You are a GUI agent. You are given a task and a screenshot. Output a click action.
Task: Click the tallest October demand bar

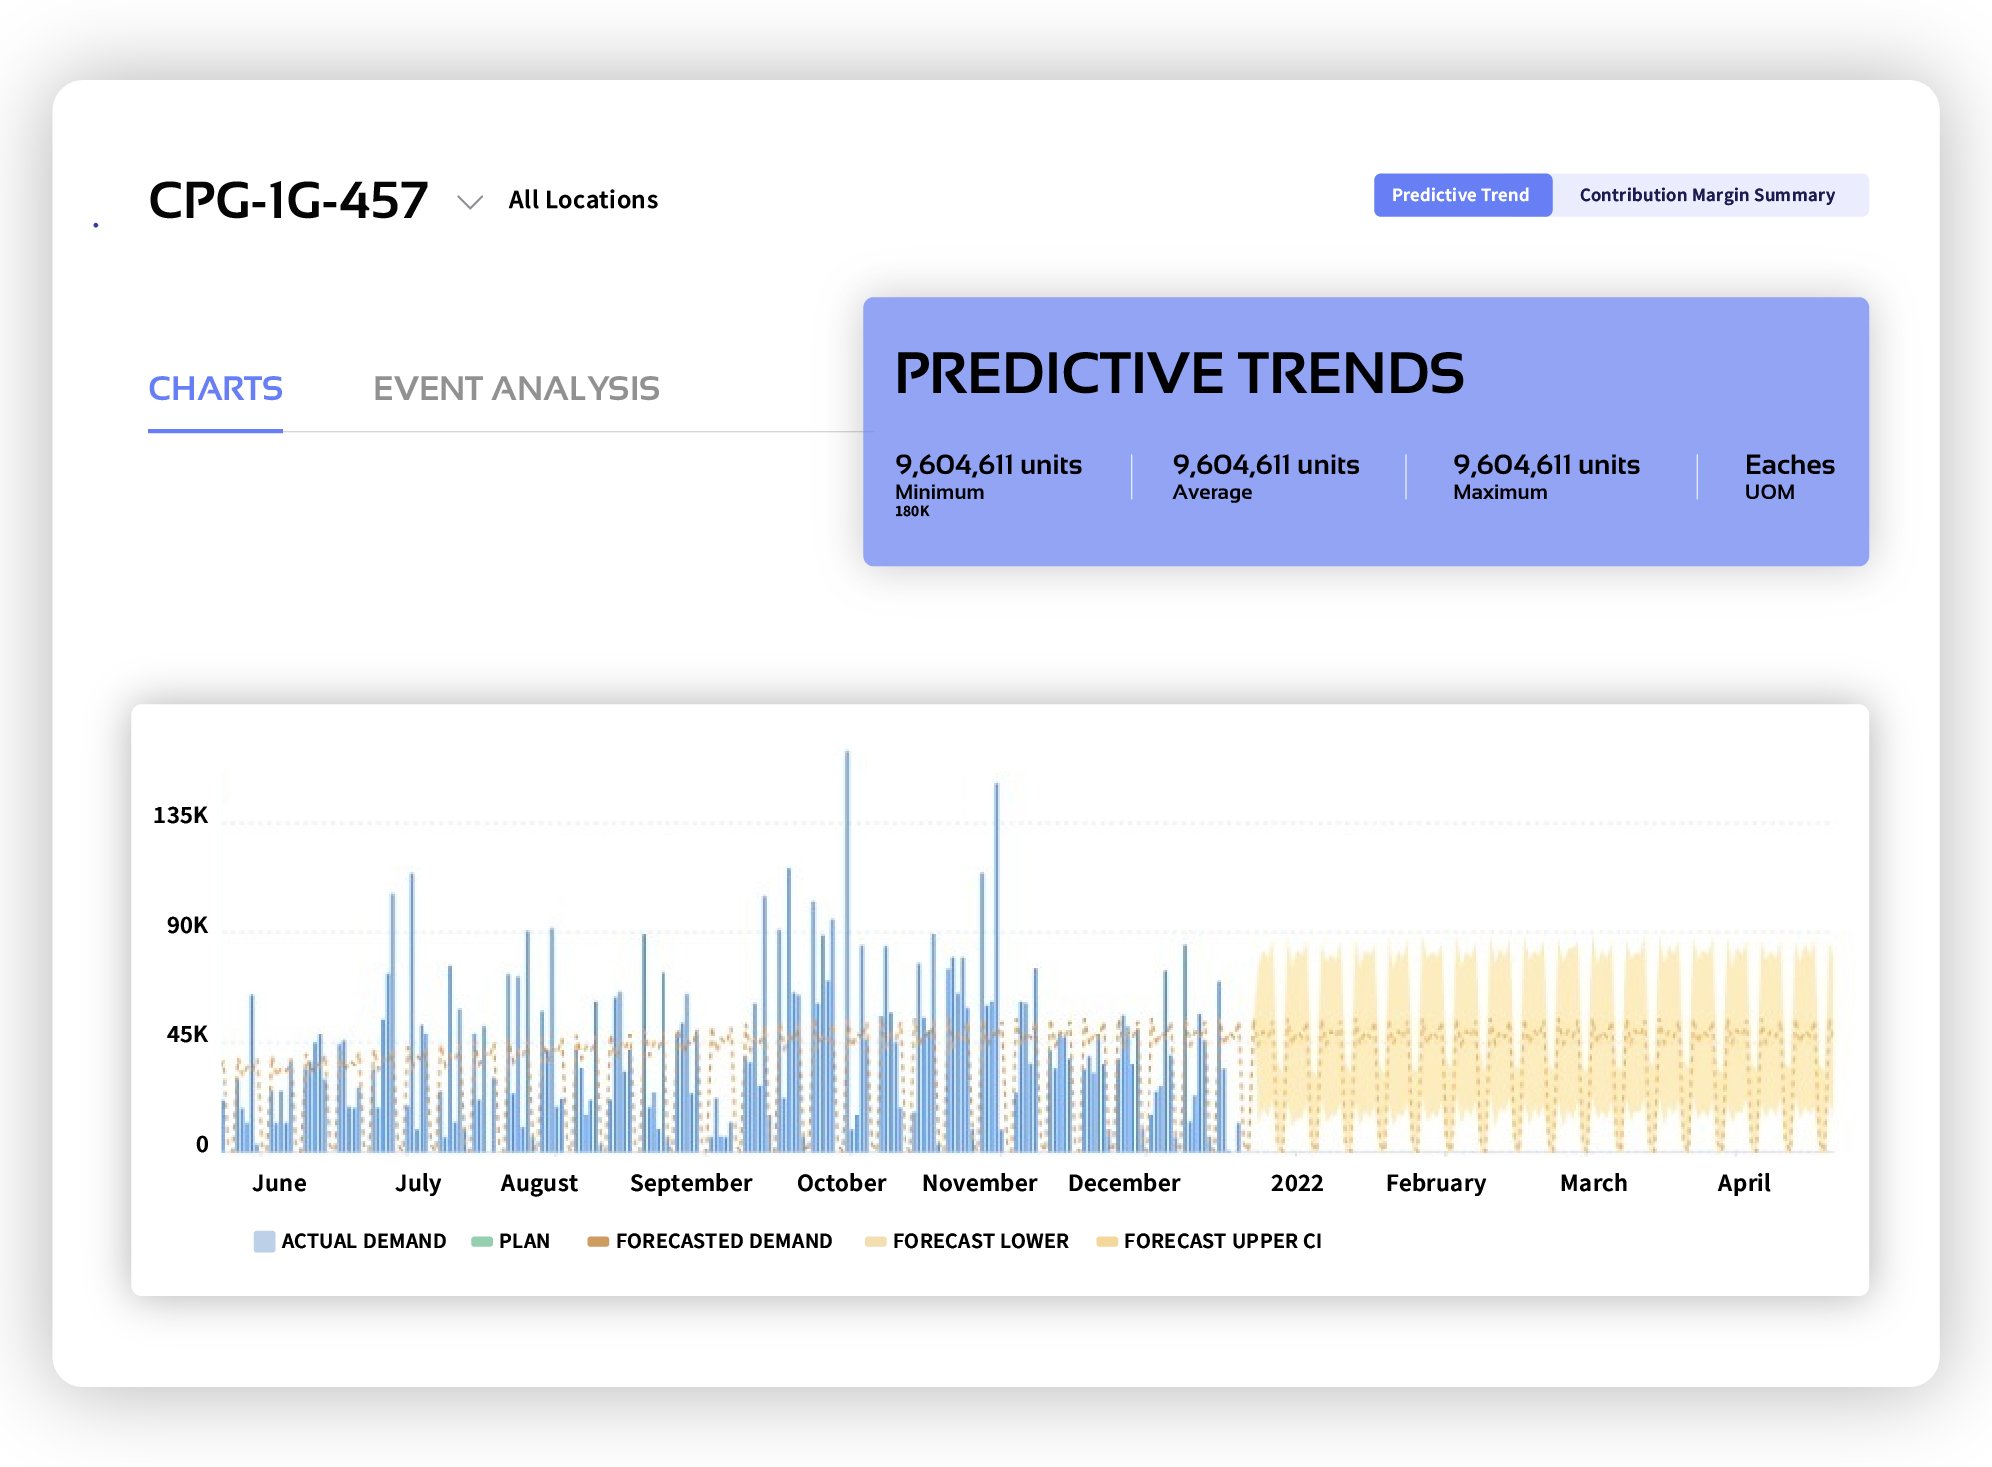tap(847, 950)
